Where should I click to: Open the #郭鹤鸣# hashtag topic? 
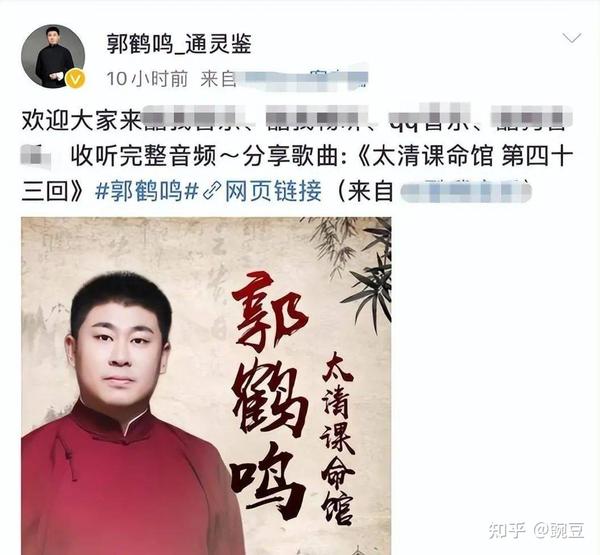tap(147, 191)
